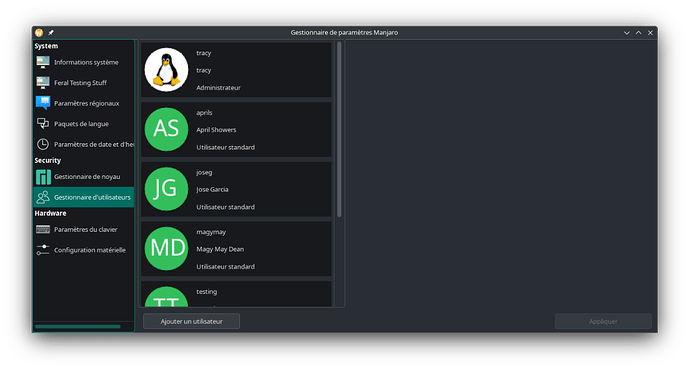Viewport: 690px width, 371px height.
Task: Open Configuration matérielle sliders icon
Action: [43, 250]
